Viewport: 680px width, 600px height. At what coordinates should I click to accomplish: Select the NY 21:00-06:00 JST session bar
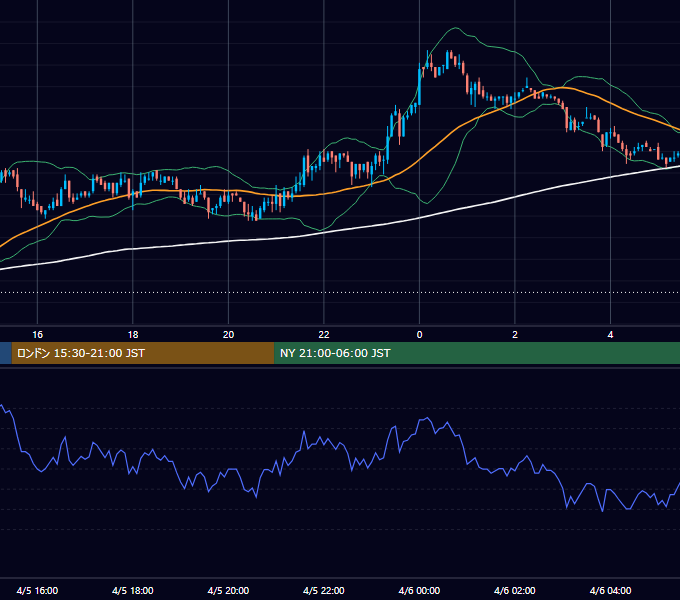[477, 353]
